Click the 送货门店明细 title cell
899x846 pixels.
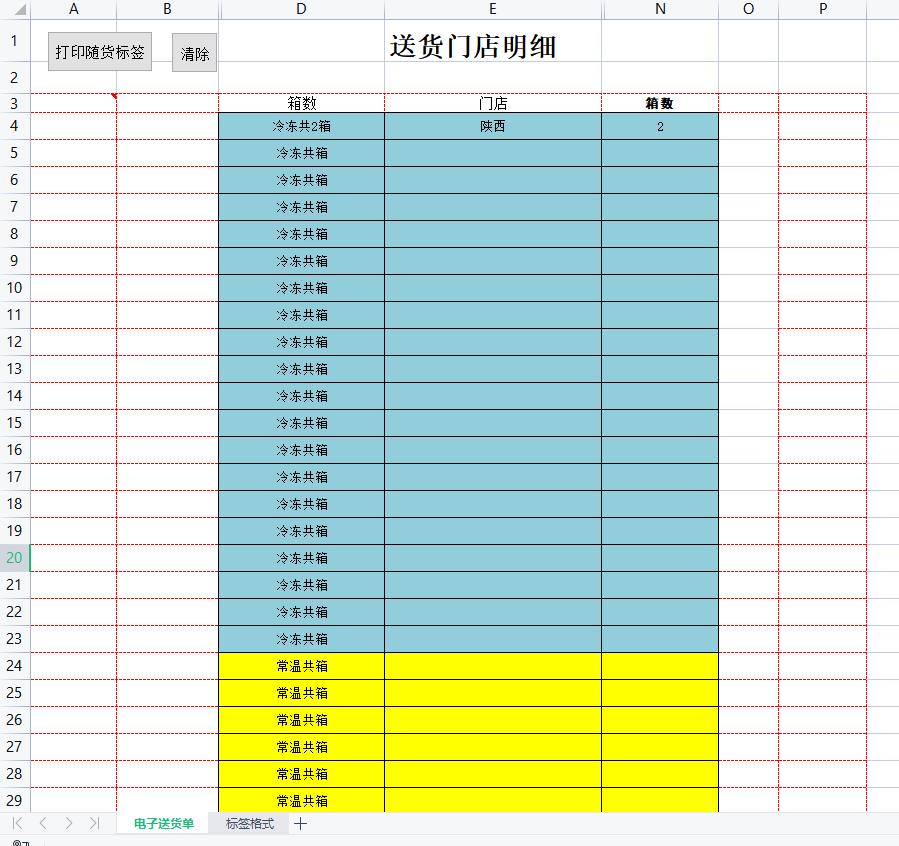tap(472, 46)
